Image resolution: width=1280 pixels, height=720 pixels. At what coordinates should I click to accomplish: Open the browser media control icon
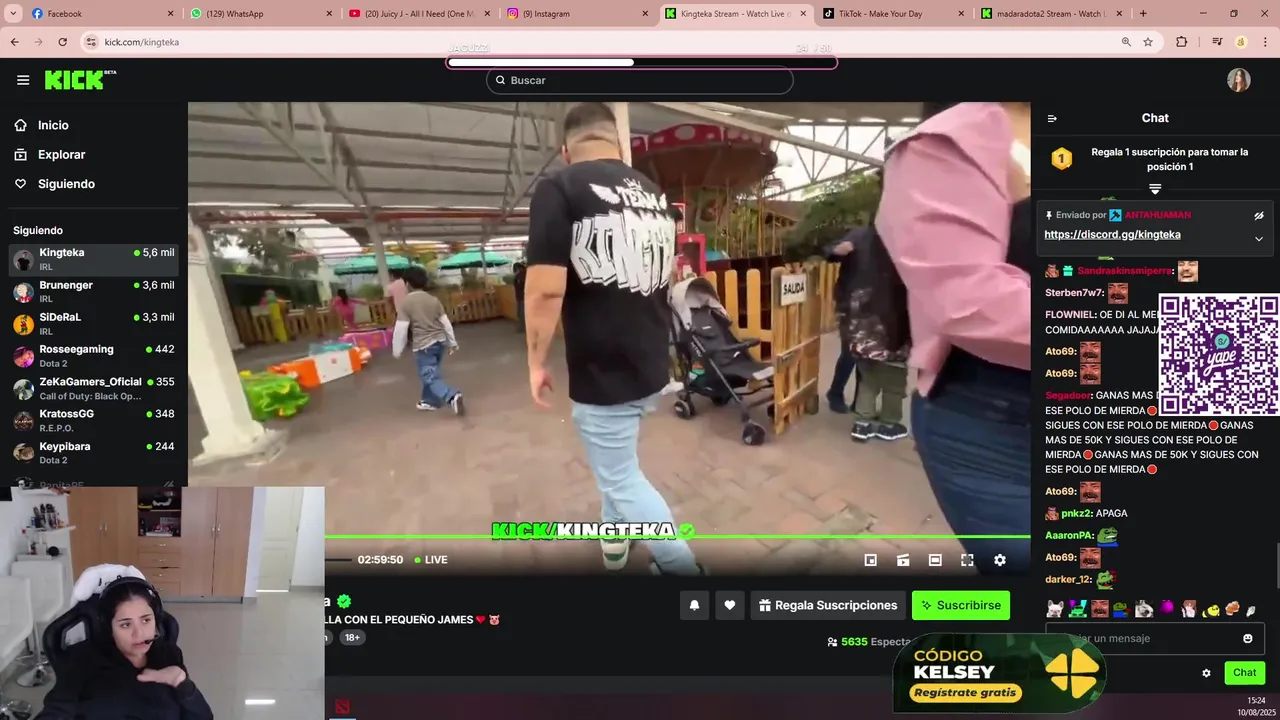pyautogui.click(x=1217, y=42)
